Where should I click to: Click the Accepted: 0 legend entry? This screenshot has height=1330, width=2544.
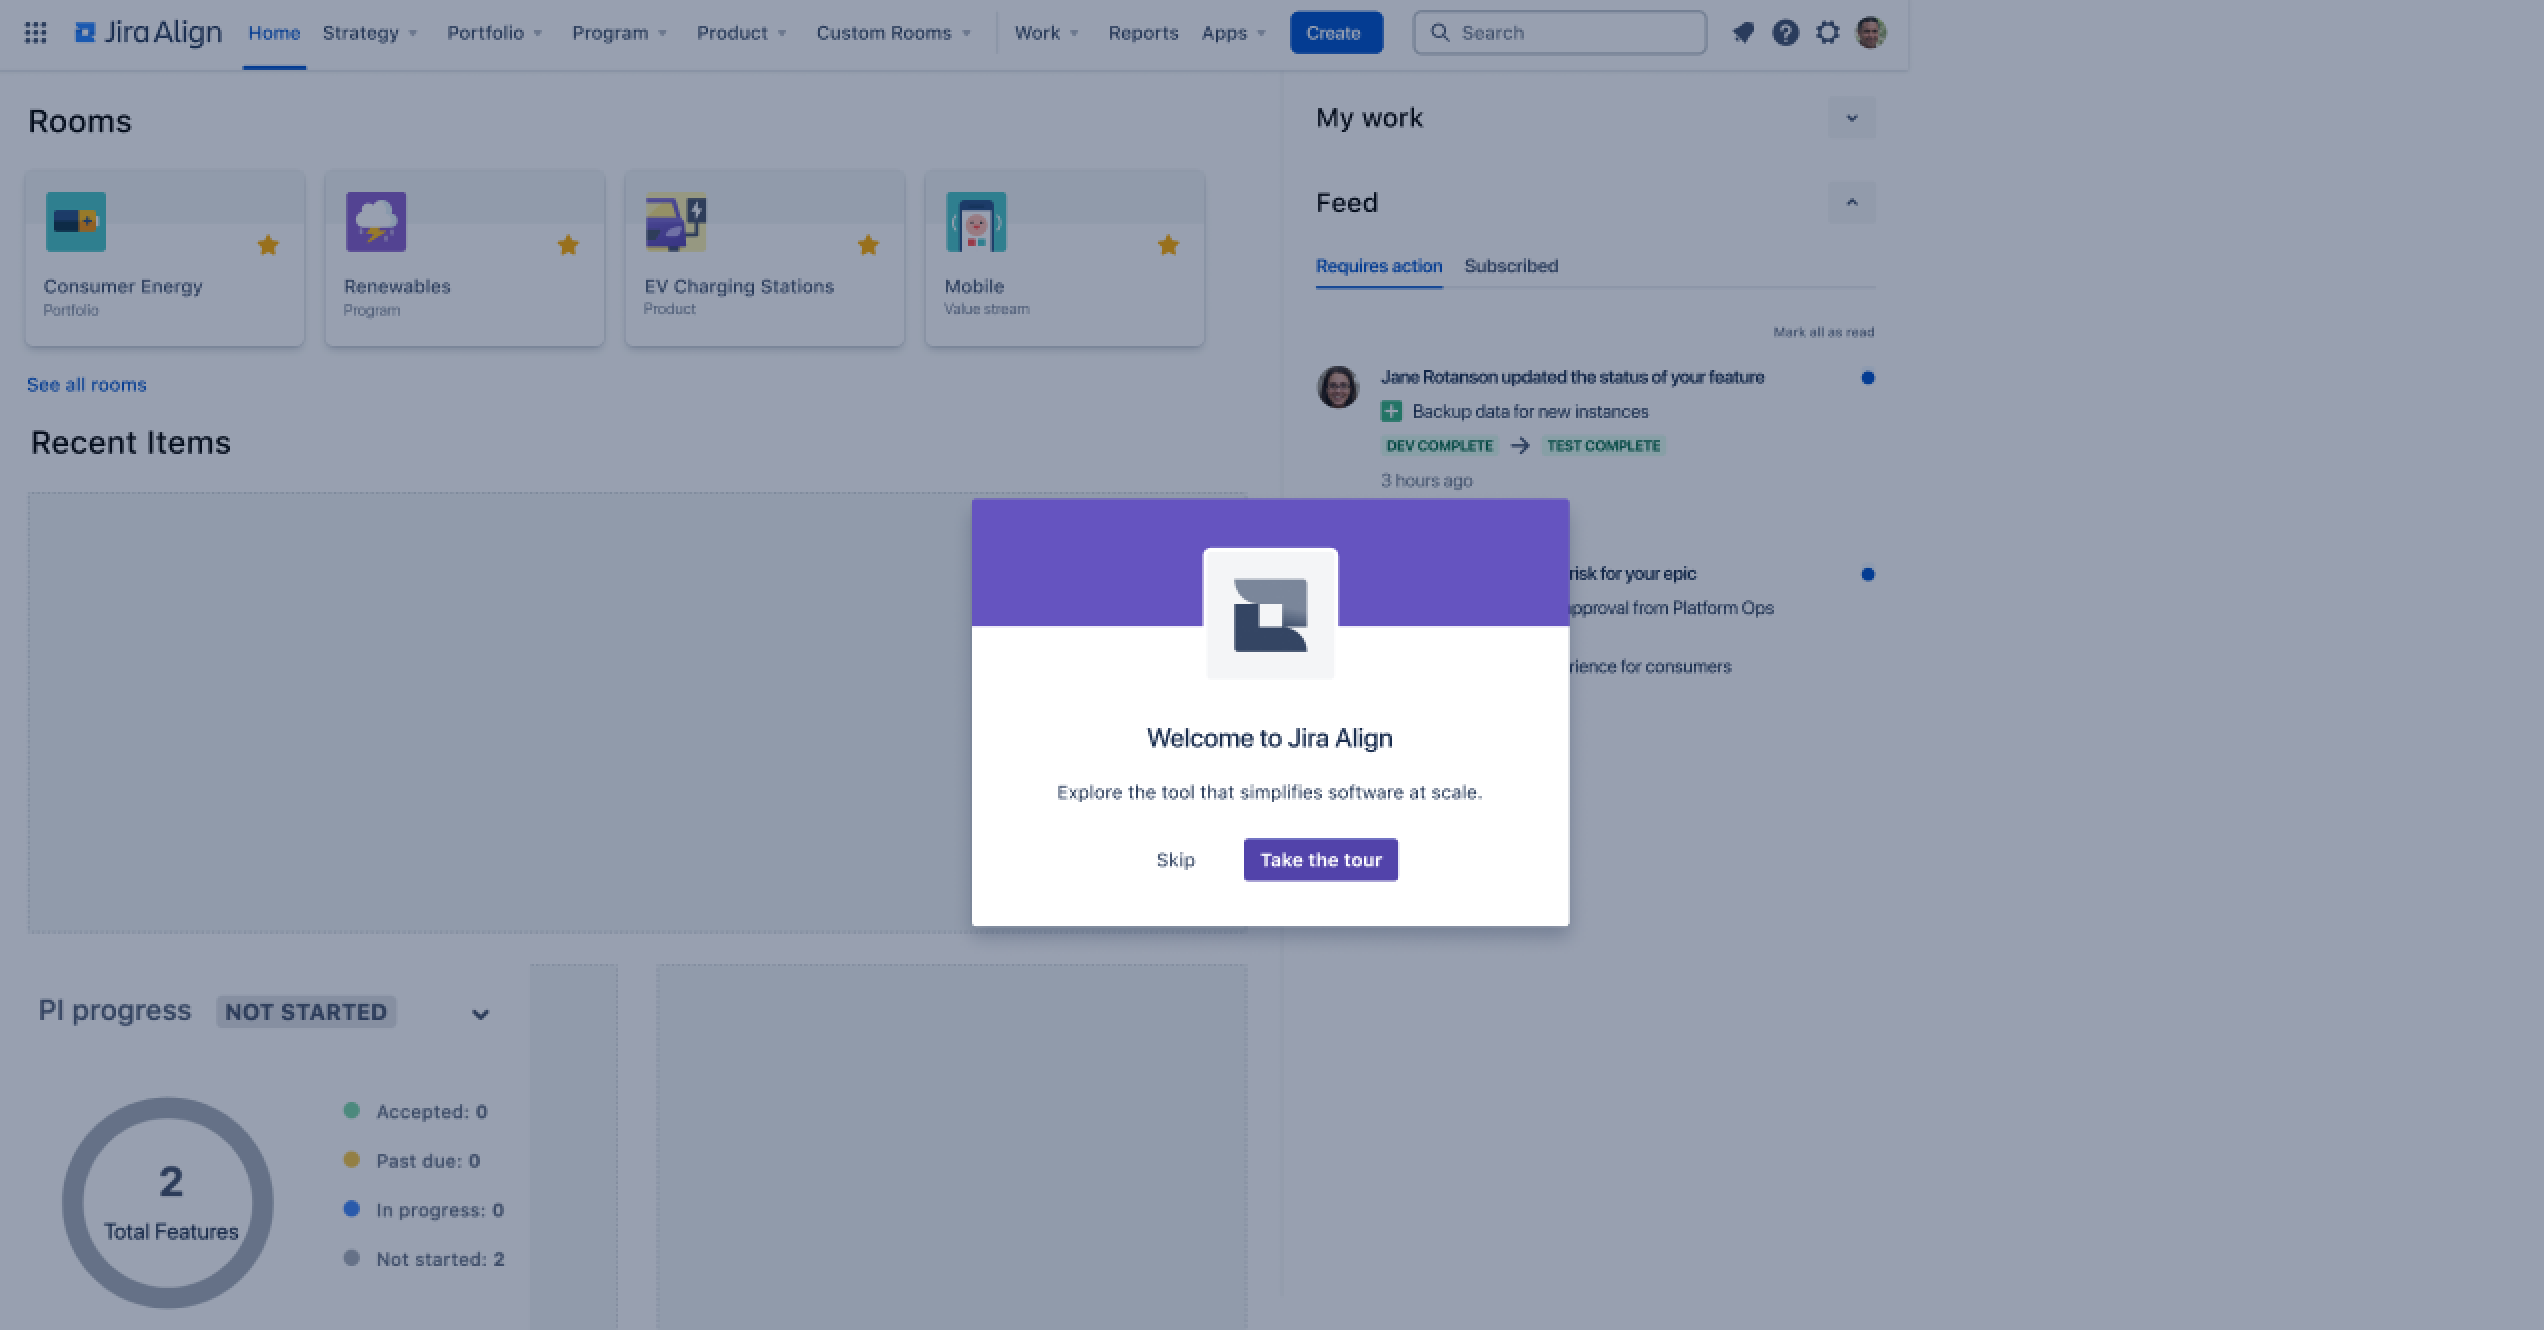coord(416,1112)
